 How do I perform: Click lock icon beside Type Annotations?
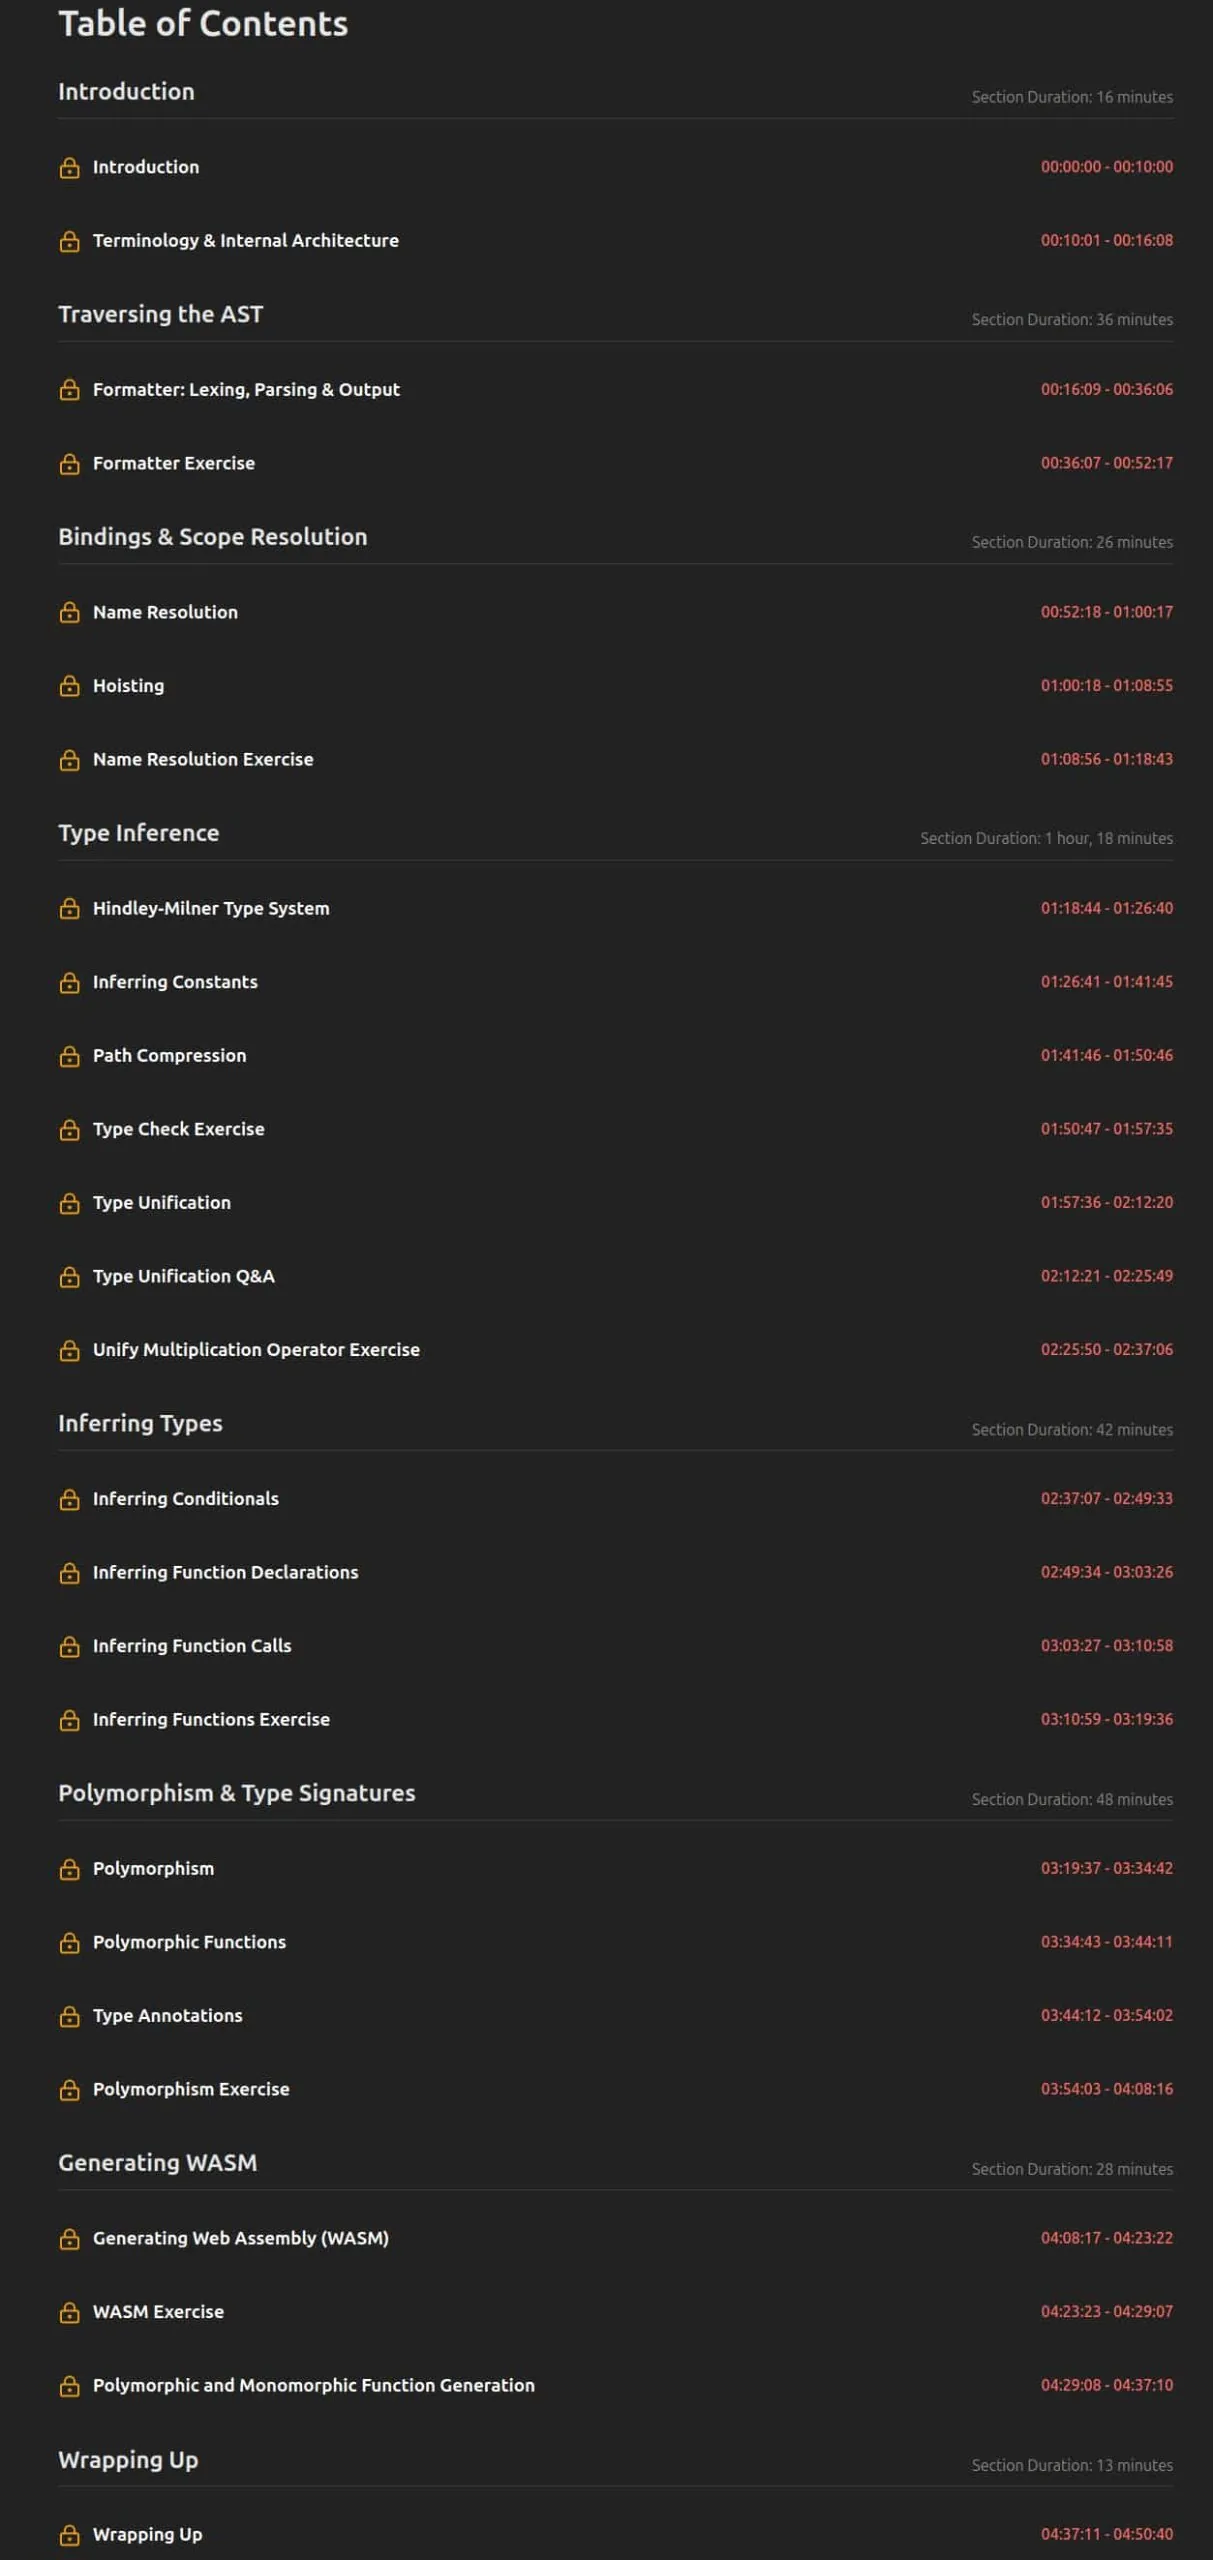pos(69,2016)
